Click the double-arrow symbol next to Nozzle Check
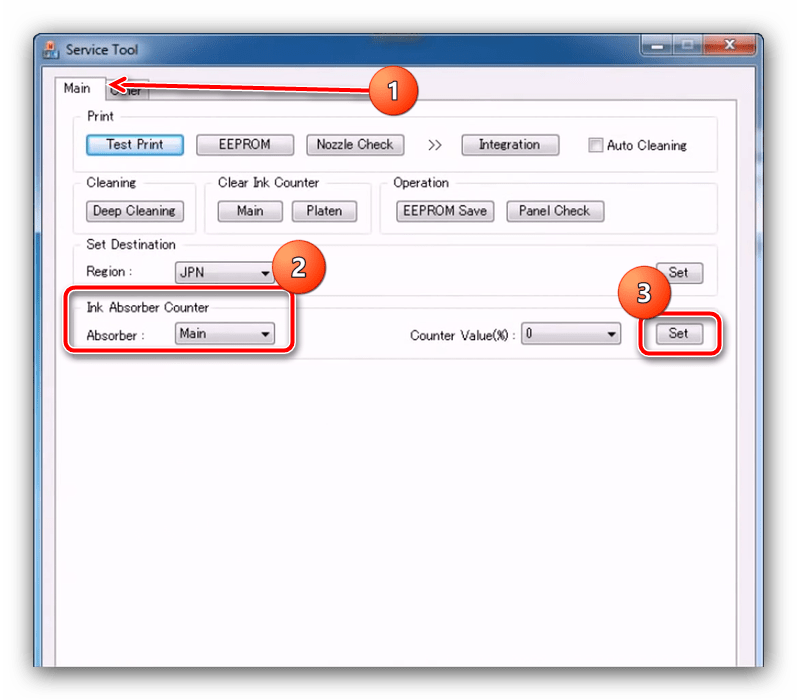Screen dimensions: 797x700 (x=435, y=145)
